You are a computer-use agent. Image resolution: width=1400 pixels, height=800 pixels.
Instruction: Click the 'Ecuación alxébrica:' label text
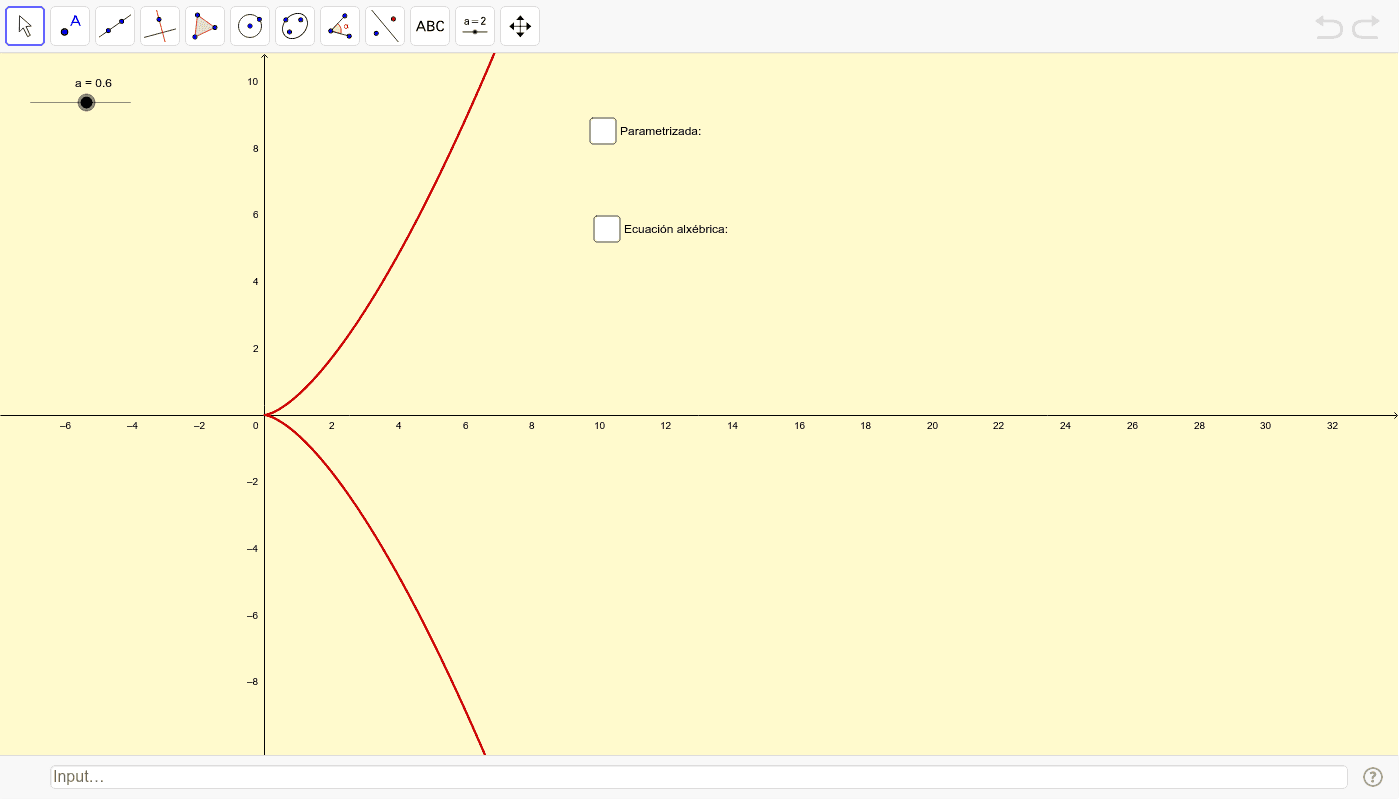tap(676, 229)
